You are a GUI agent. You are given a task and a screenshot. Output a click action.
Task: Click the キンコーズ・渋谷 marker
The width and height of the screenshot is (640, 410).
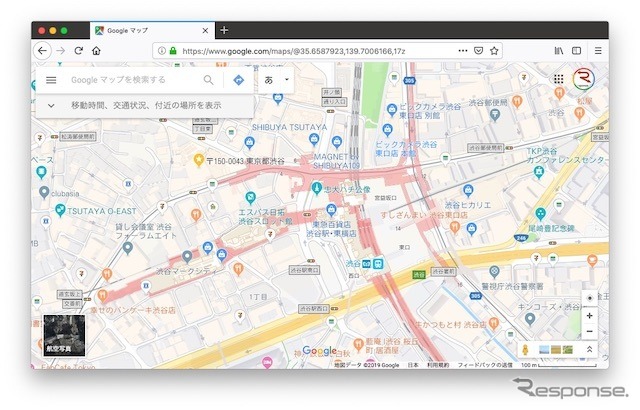tap(530, 319)
